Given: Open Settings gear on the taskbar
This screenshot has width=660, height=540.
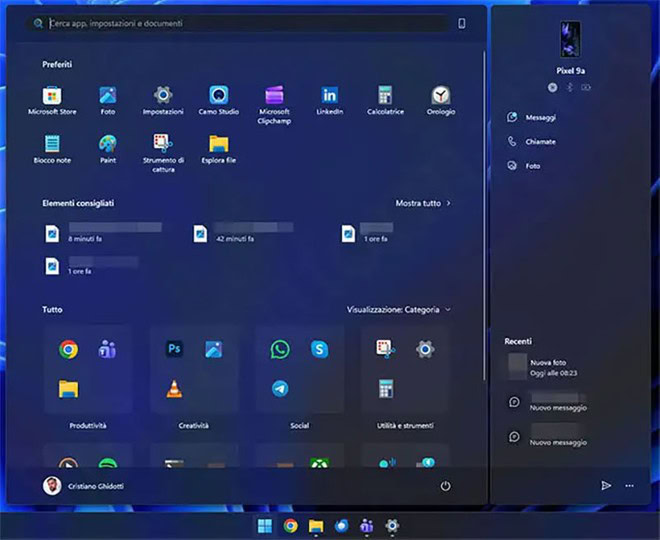Looking at the screenshot, I should [x=392, y=526].
